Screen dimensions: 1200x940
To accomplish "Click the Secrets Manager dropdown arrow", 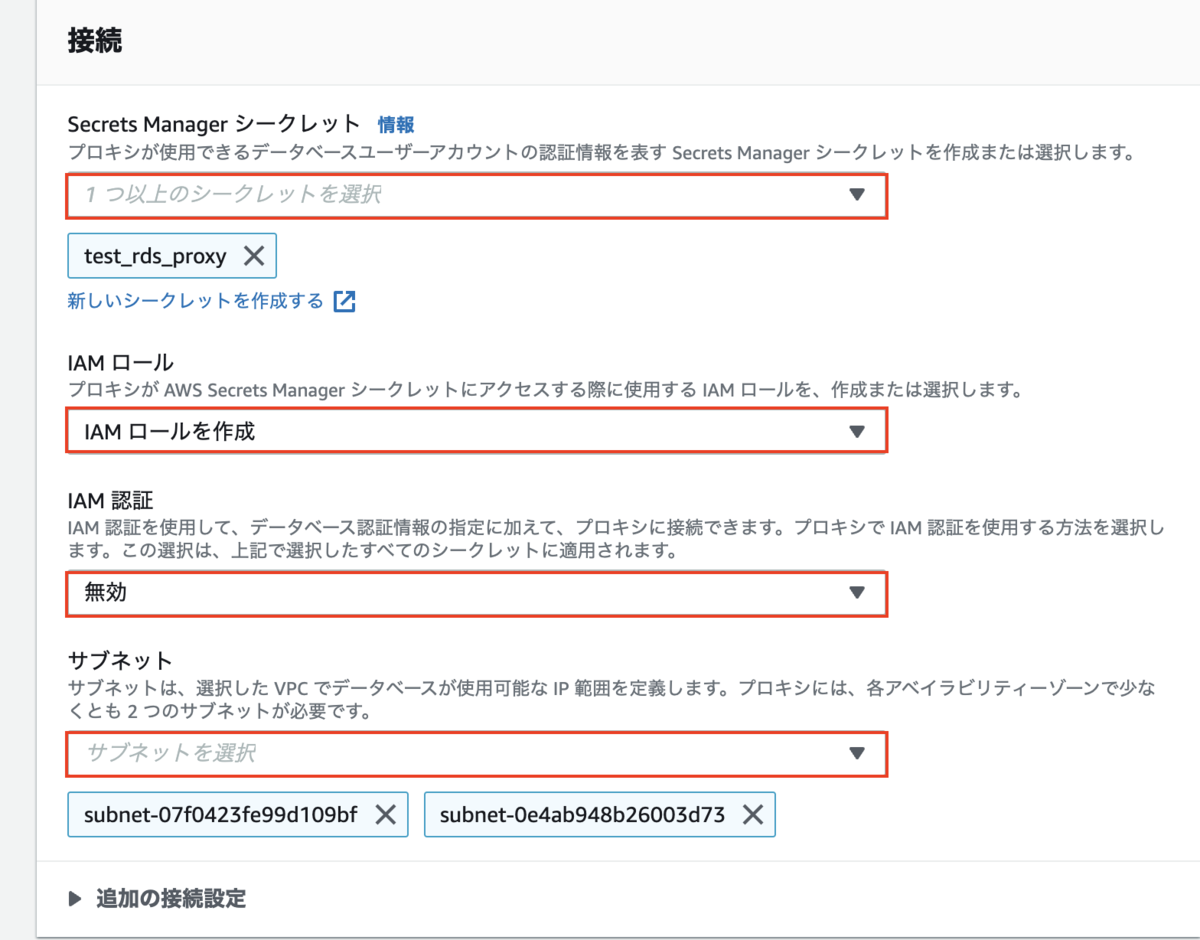I will pyautogui.click(x=857, y=196).
